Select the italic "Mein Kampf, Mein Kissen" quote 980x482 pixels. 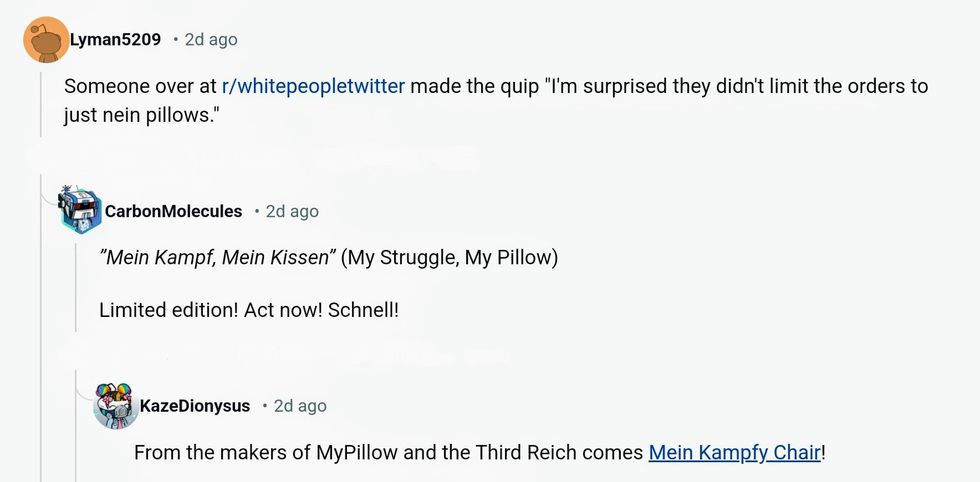[x=215, y=257]
